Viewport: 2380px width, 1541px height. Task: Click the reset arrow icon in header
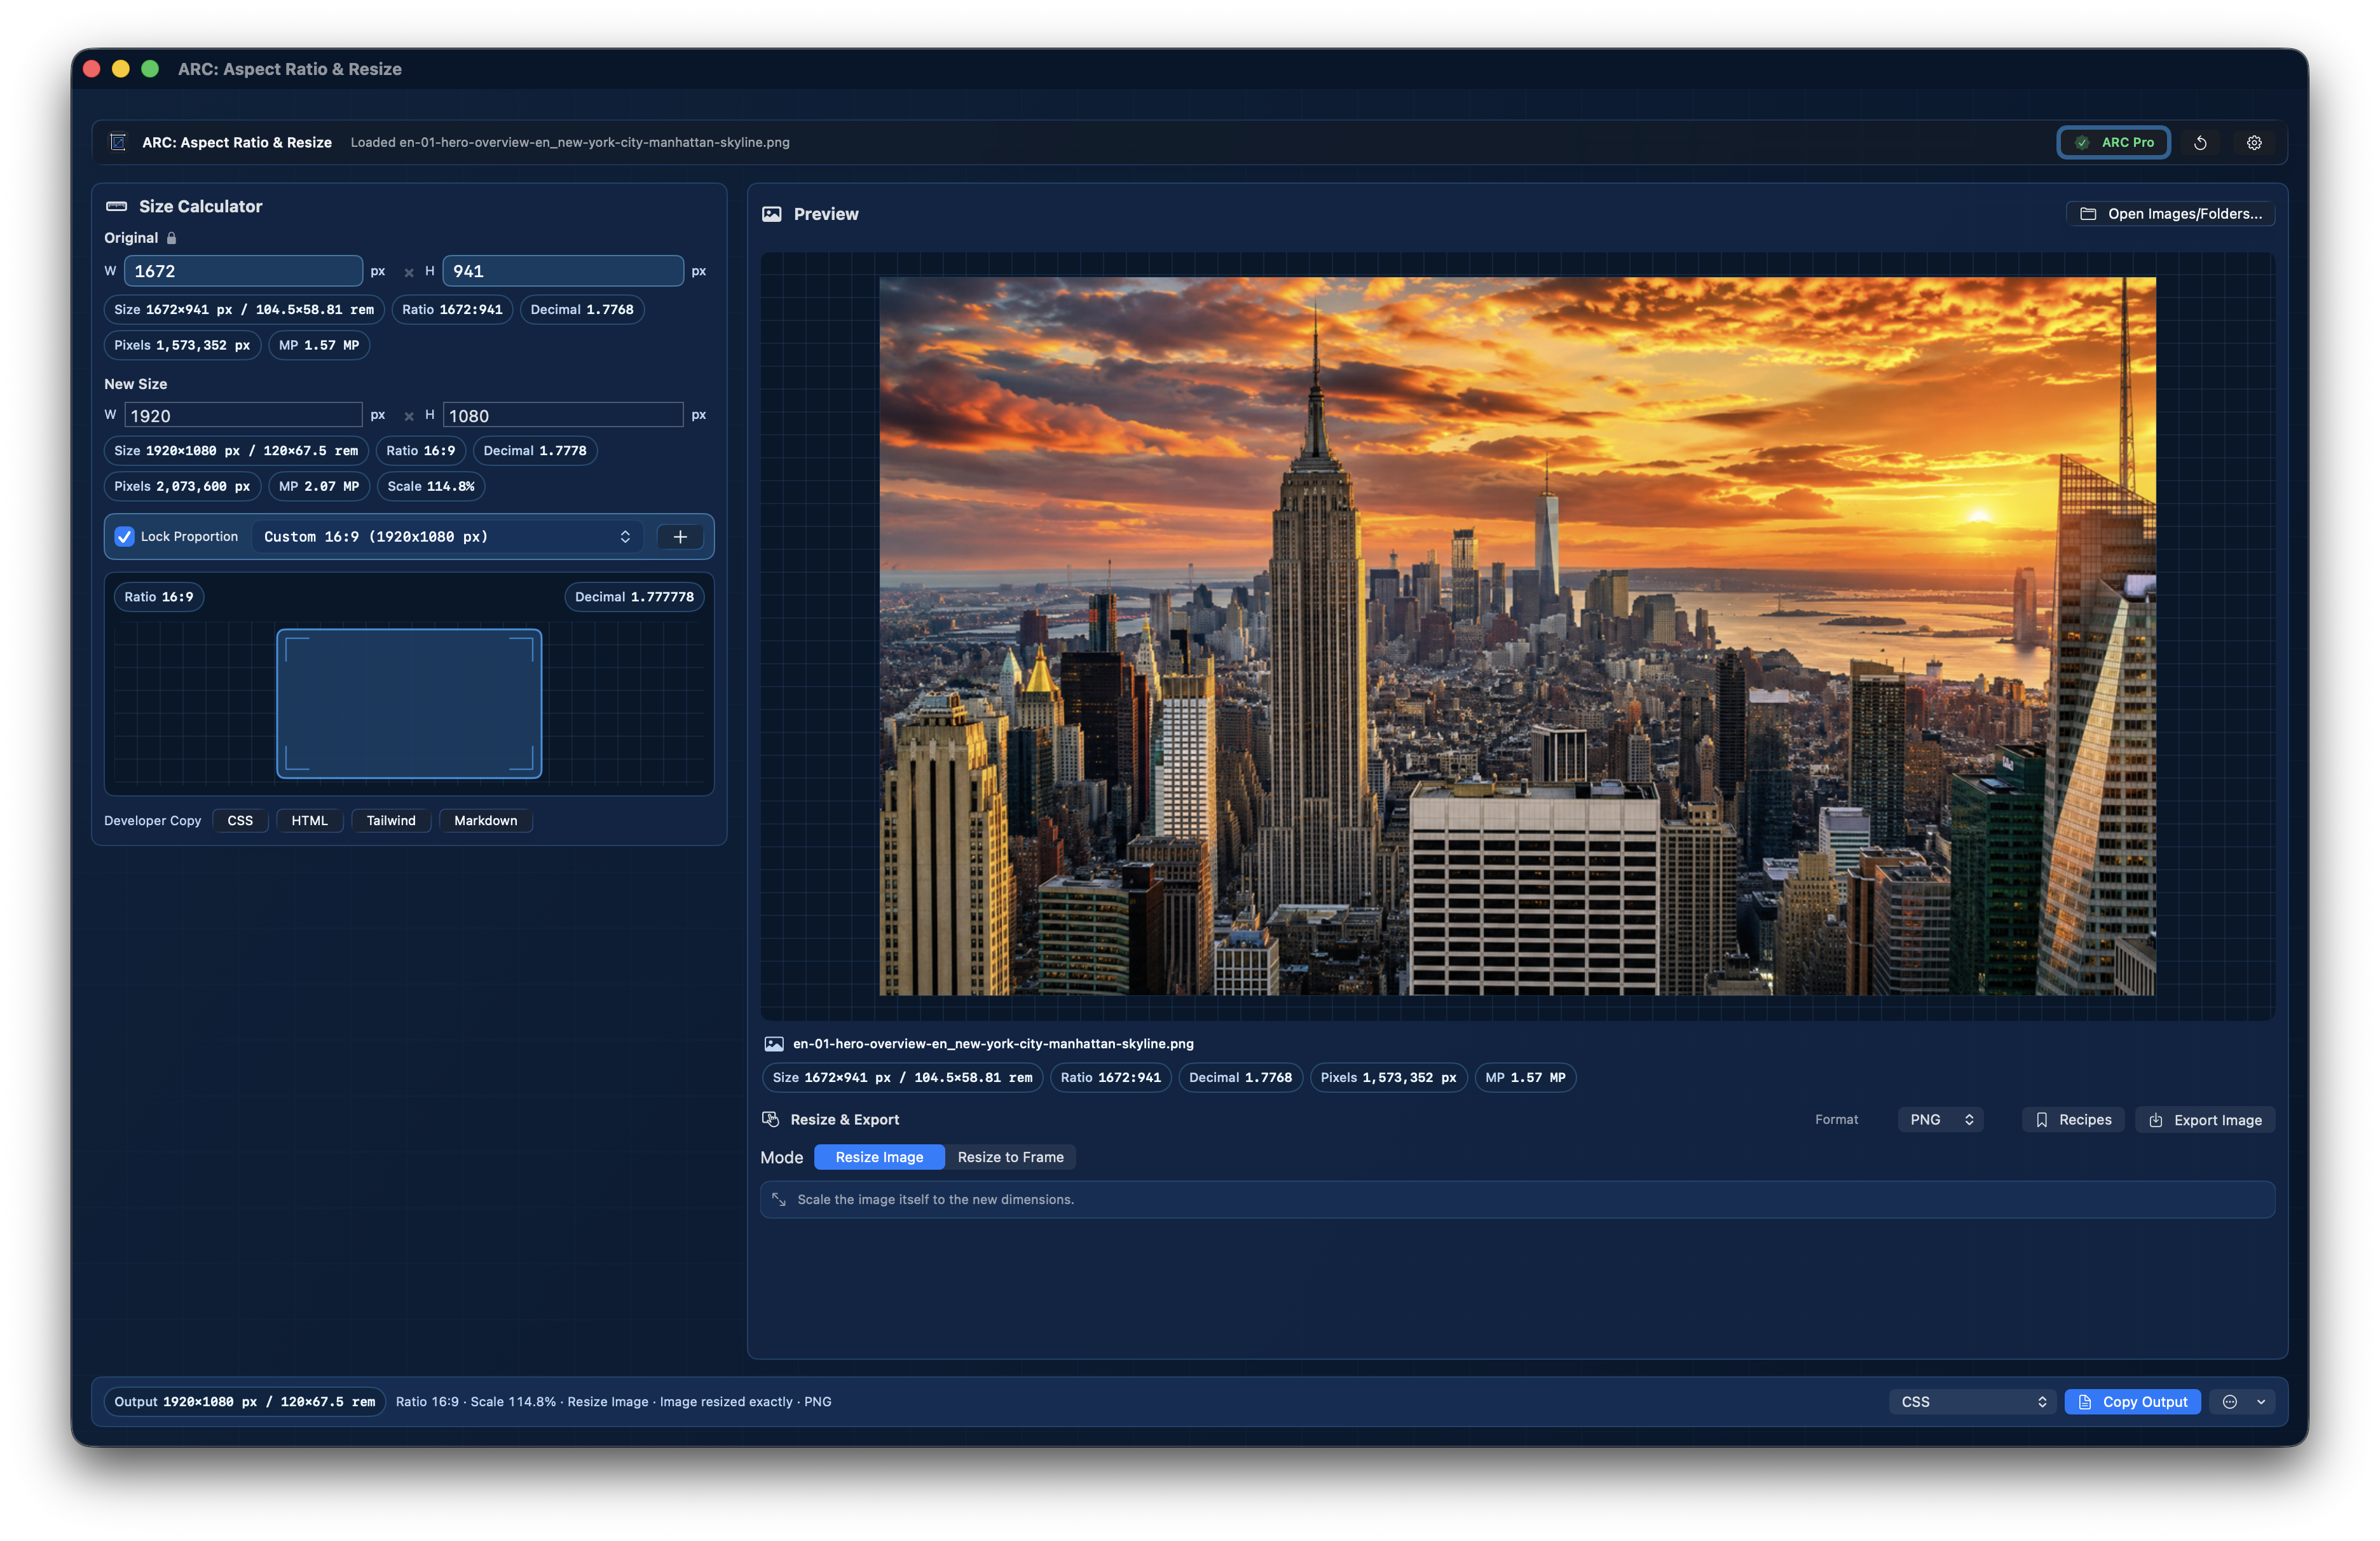point(2200,143)
